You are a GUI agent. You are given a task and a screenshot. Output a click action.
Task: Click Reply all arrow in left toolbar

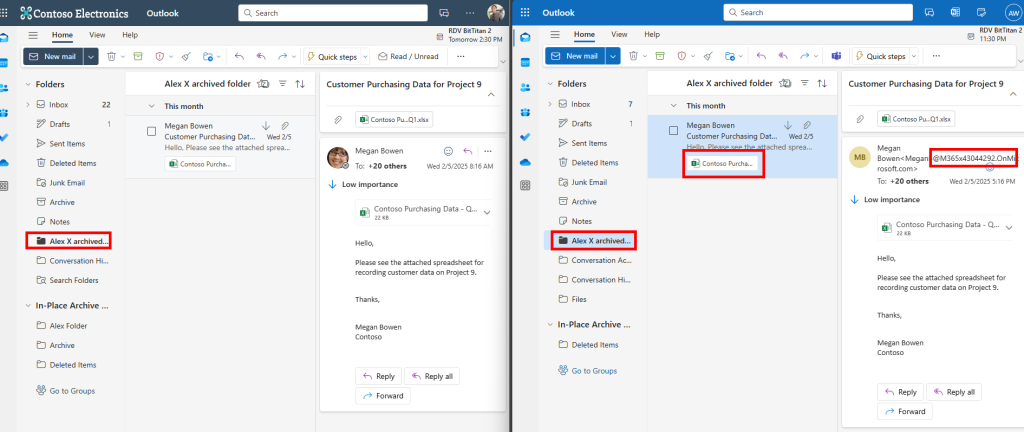click(x=261, y=57)
